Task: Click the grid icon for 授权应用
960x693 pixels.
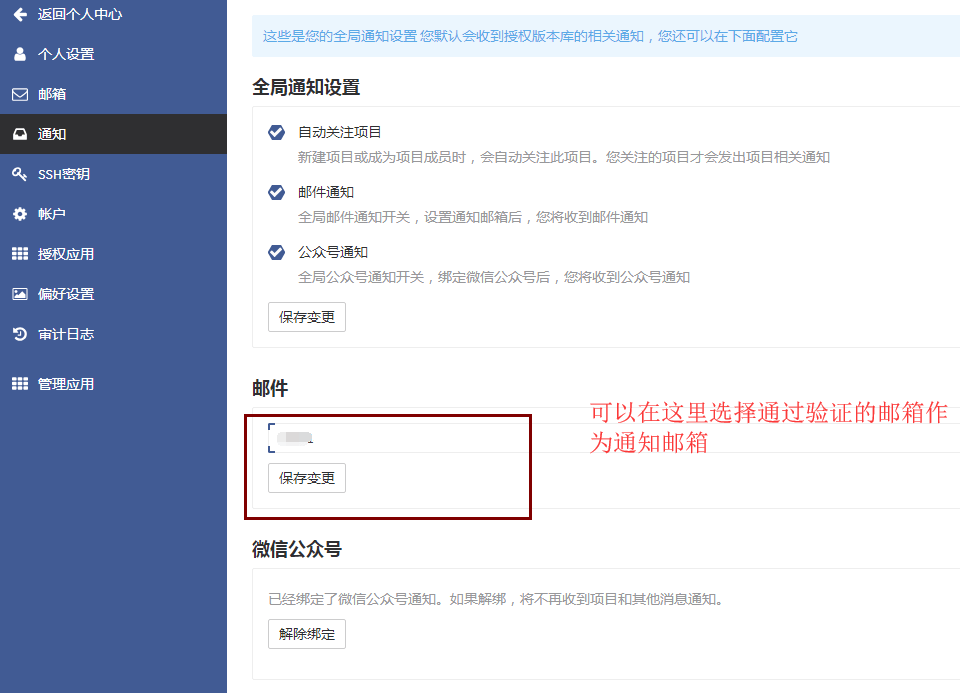Action: coord(20,254)
